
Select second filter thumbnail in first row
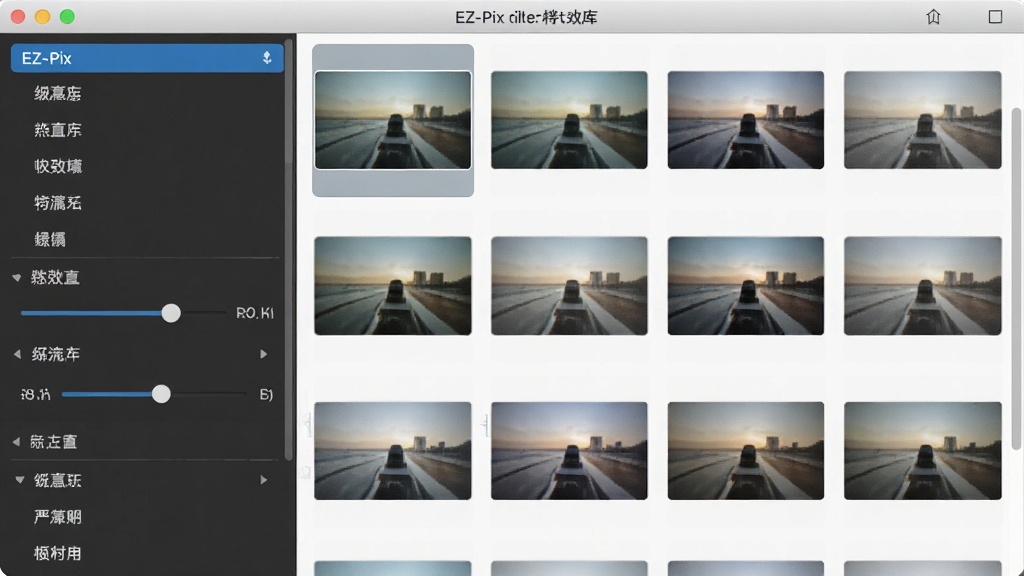point(569,120)
